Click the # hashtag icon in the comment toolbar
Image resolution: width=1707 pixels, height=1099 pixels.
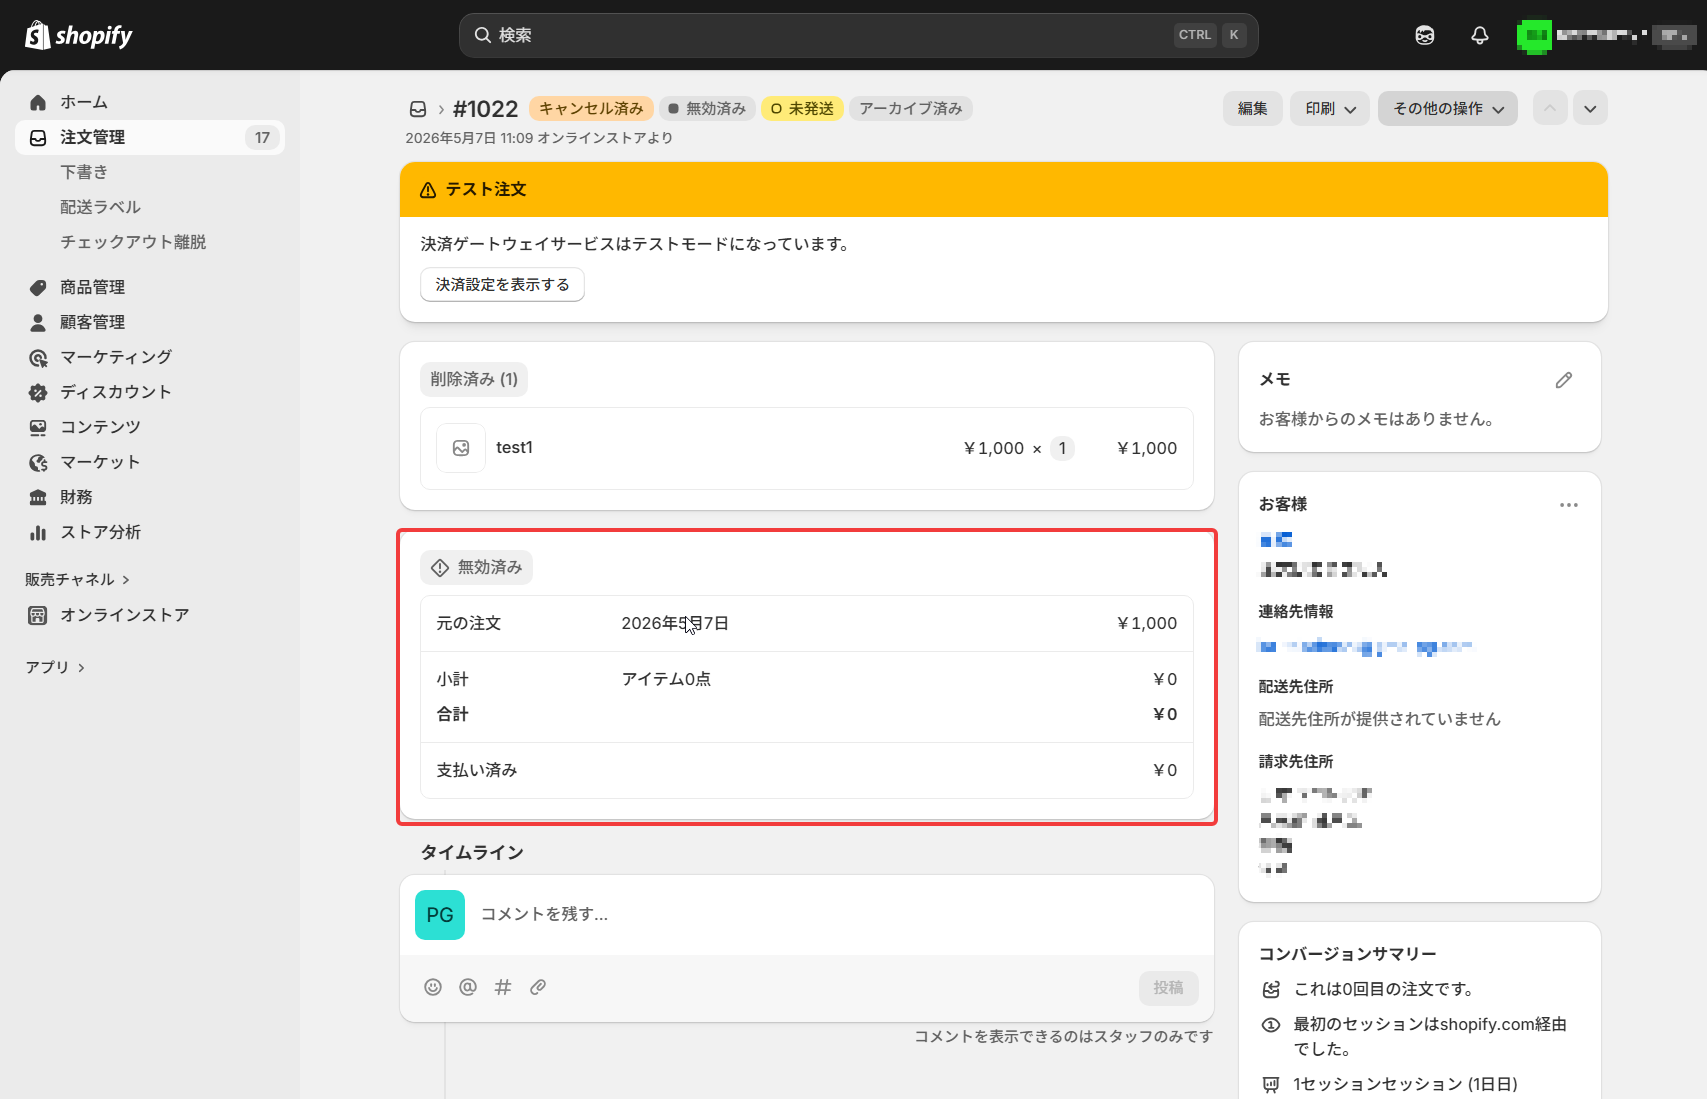coord(503,987)
